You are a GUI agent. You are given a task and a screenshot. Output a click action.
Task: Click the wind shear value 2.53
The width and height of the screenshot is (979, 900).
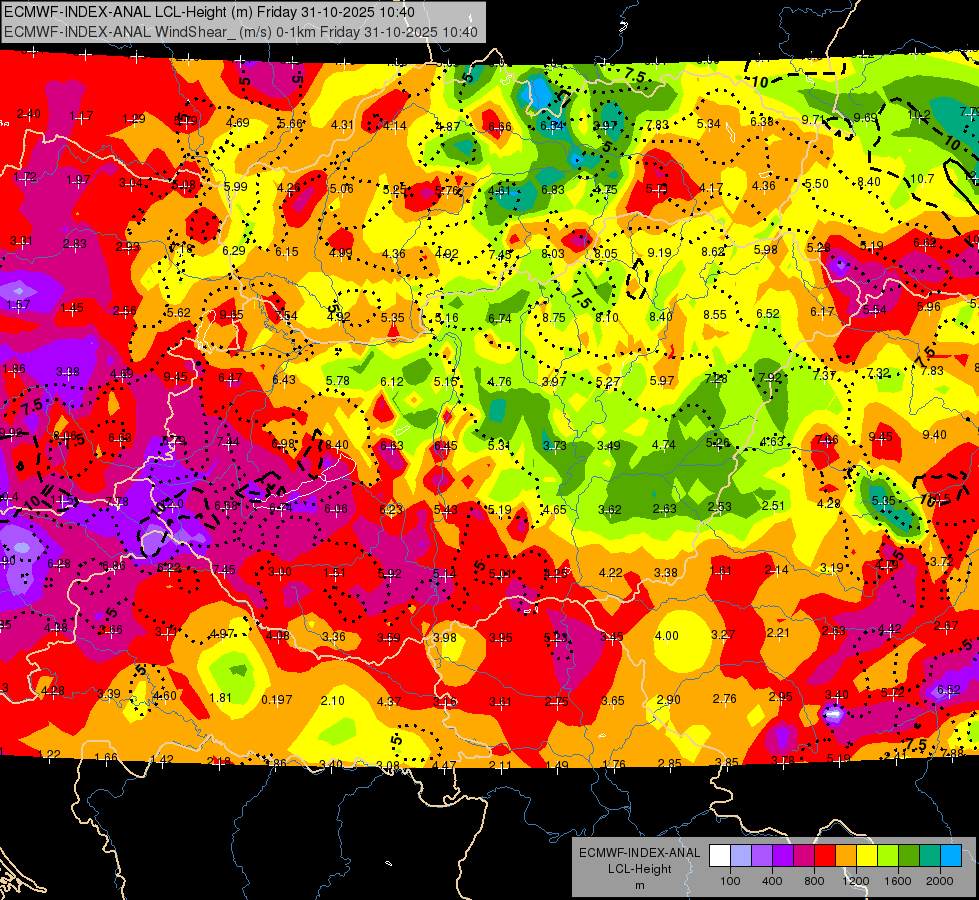pos(720,507)
